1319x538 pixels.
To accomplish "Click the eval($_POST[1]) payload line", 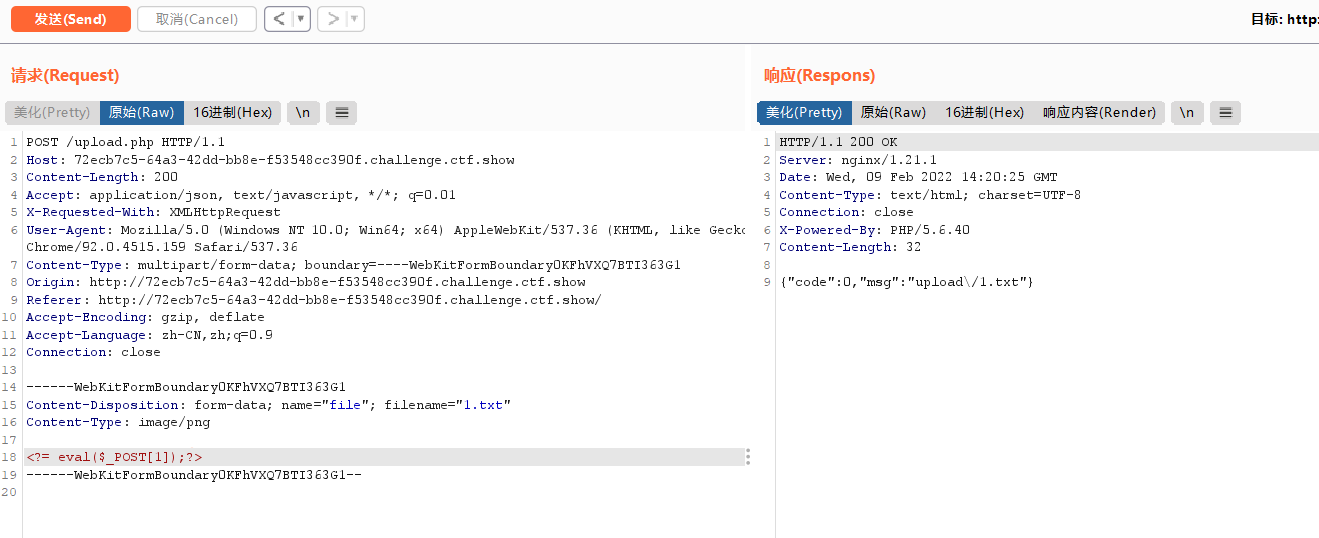I will [114, 457].
